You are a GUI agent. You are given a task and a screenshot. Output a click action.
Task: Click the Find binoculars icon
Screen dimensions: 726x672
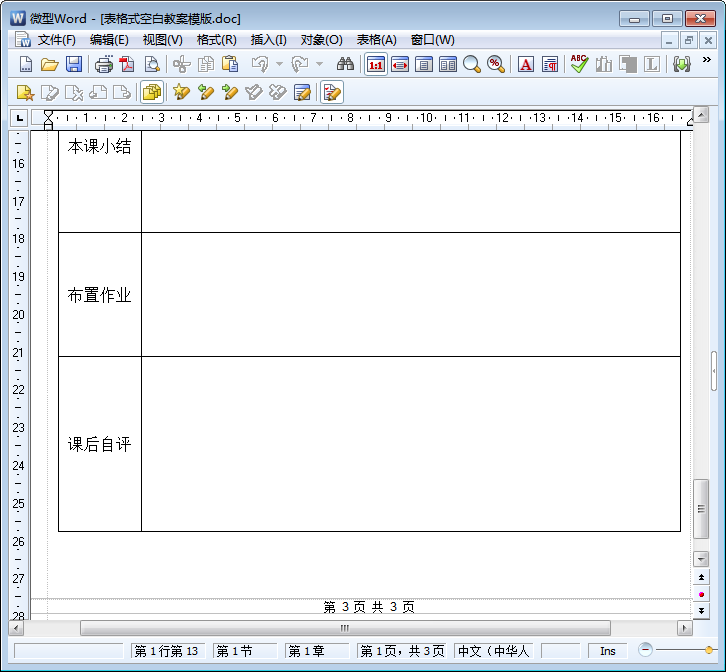[x=345, y=64]
